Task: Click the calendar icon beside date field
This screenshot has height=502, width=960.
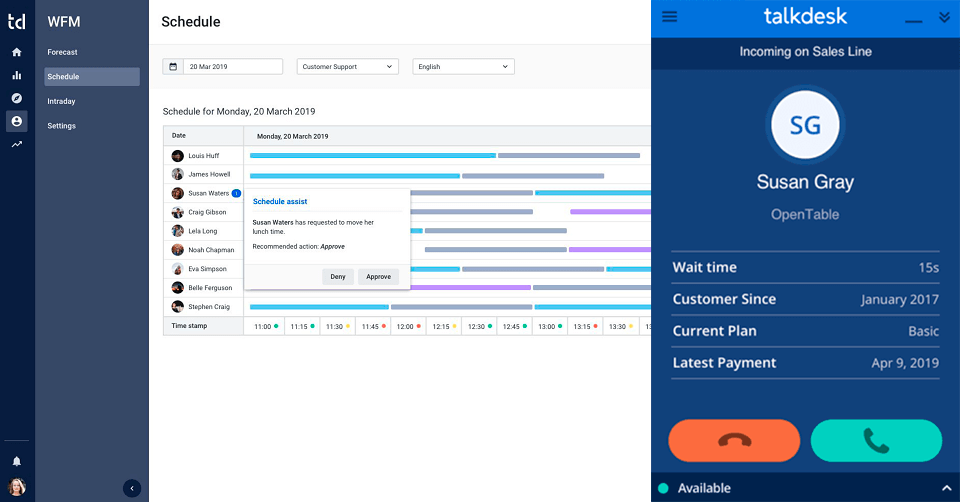Action: (173, 67)
